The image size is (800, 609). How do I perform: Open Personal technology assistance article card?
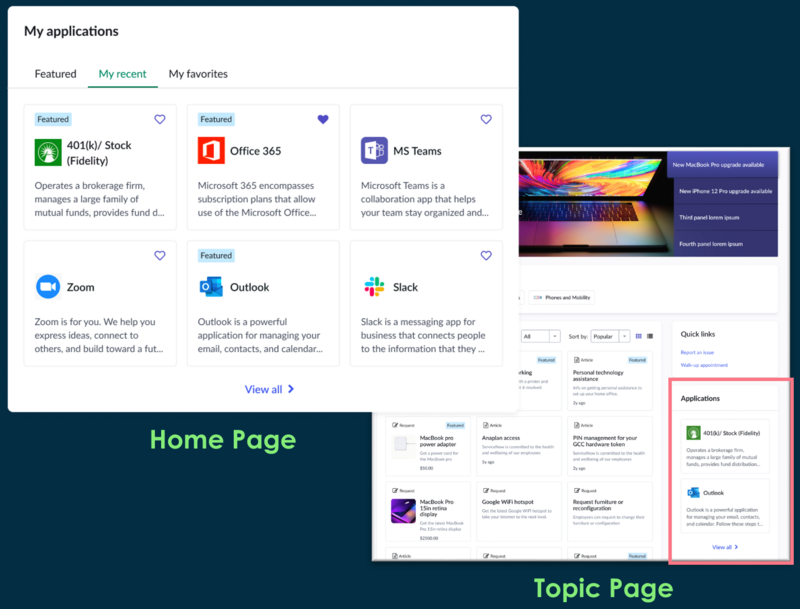610,380
